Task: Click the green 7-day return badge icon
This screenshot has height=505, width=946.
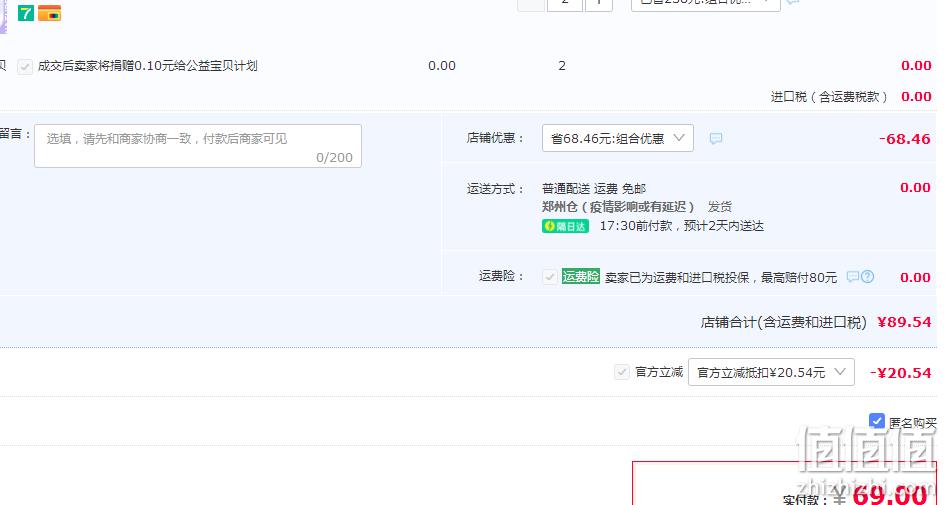Action: [x=26, y=13]
